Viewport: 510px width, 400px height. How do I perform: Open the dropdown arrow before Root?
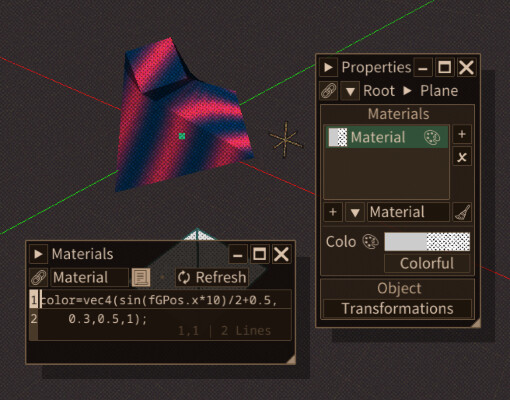click(350, 91)
